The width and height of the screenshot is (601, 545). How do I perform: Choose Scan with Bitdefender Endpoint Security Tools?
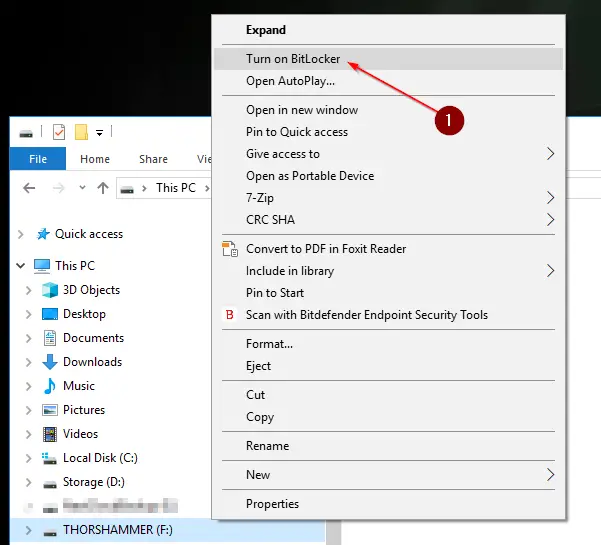click(x=388, y=315)
